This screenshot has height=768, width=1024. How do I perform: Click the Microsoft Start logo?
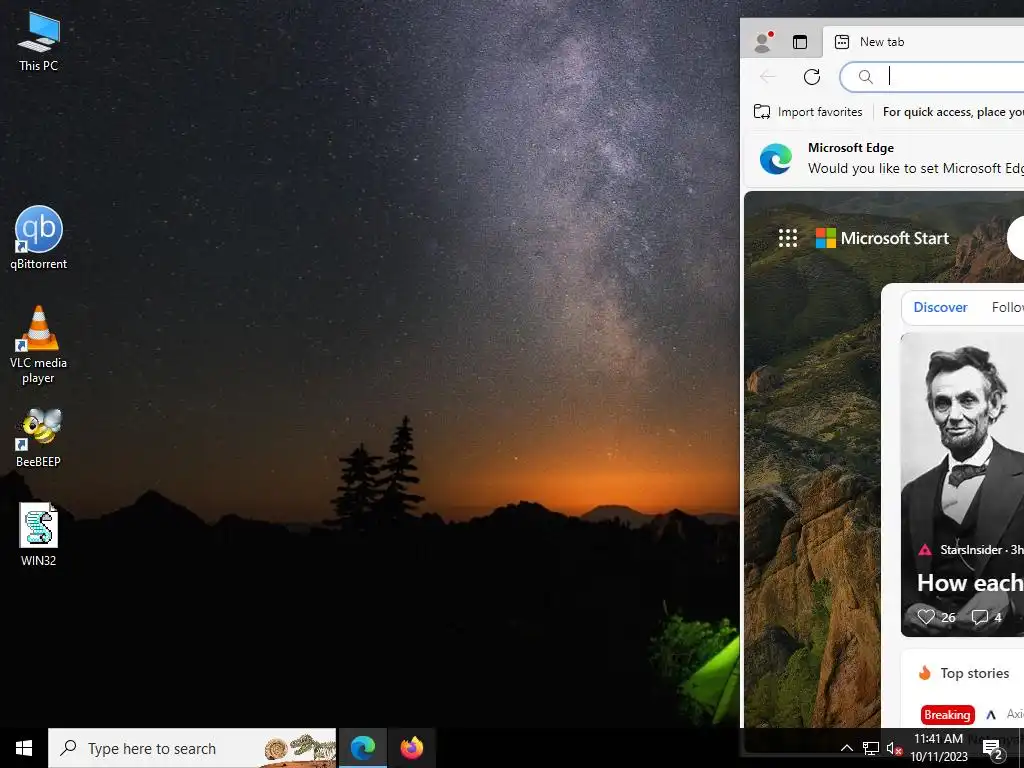click(x=882, y=238)
